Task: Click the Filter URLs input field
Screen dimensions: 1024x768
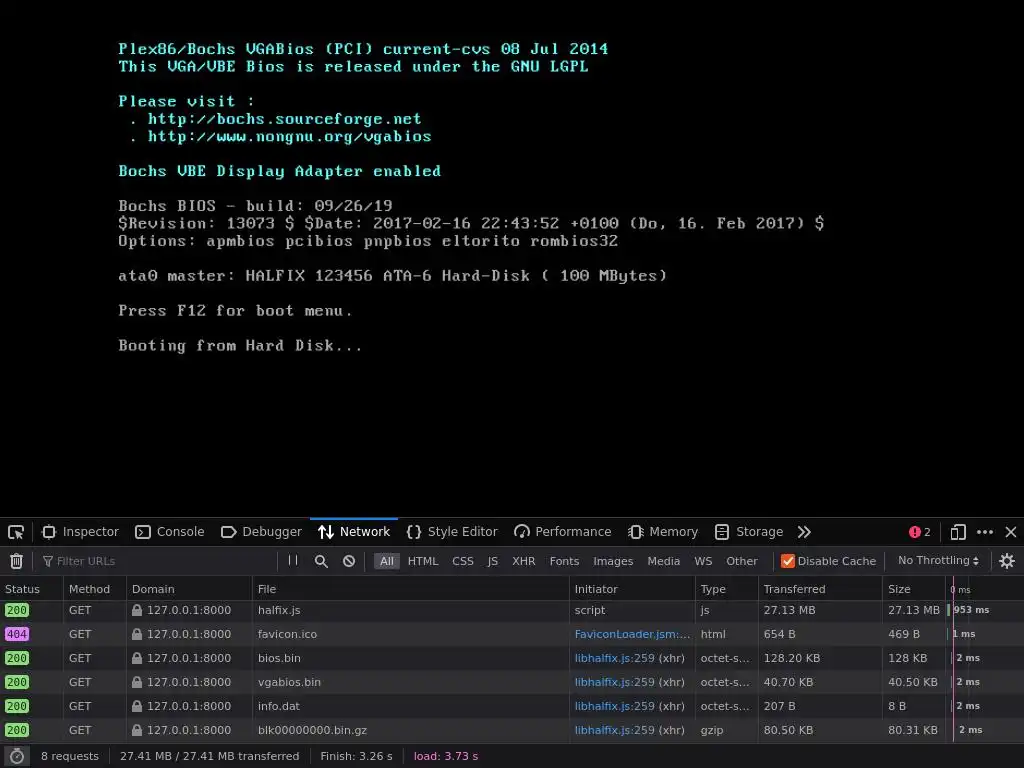Action: pyautogui.click(x=157, y=561)
